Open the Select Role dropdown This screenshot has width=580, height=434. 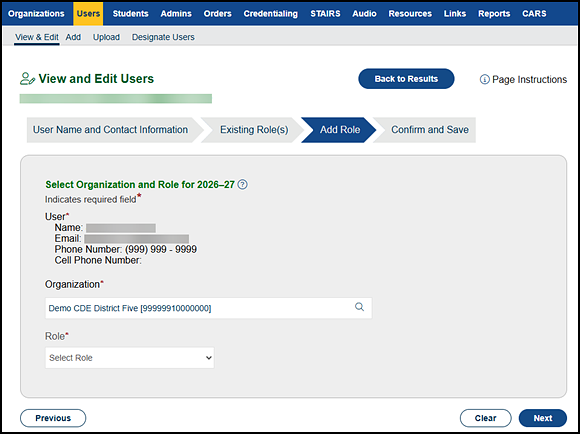129,358
